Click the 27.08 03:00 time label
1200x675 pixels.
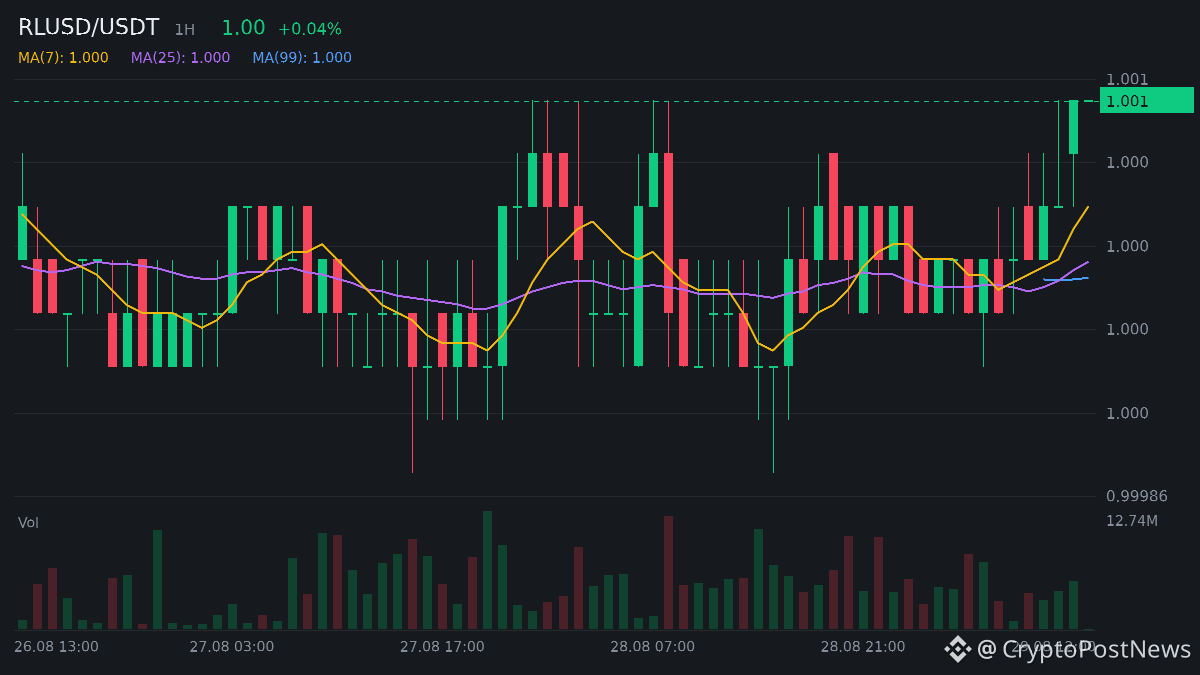232,647
